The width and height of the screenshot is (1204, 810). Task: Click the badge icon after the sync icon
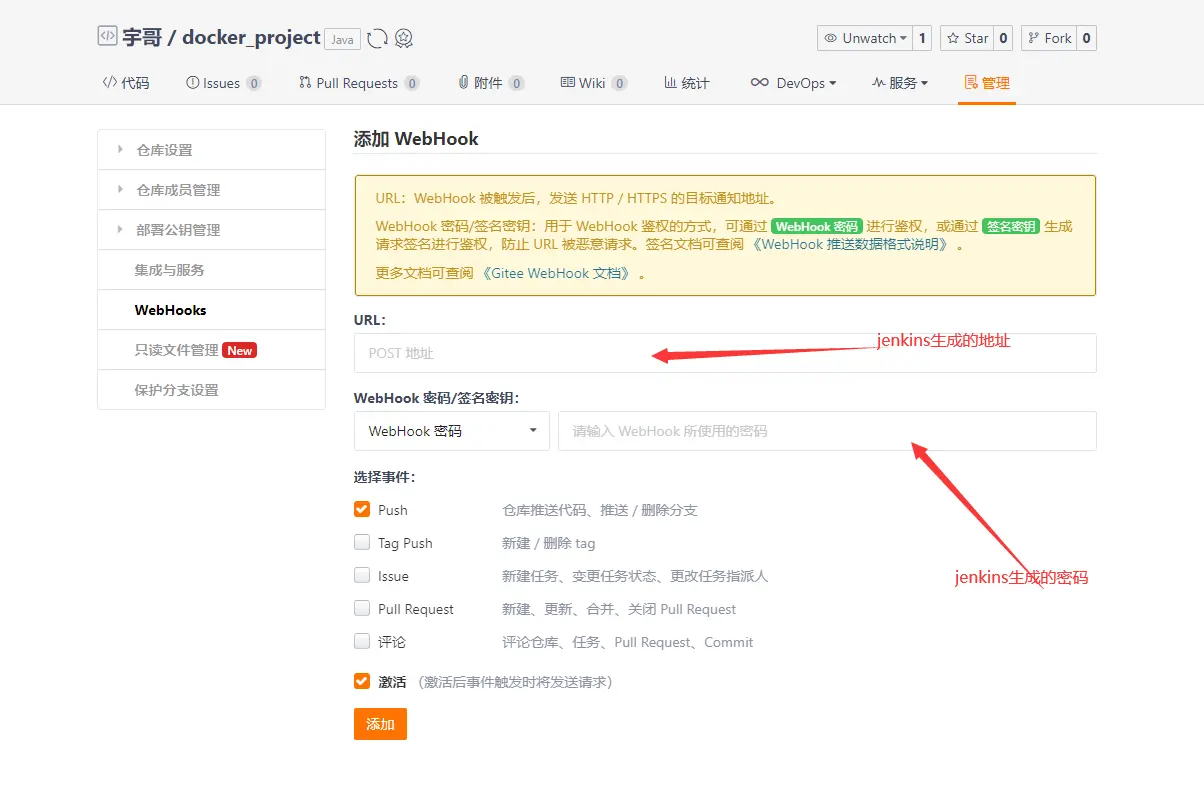click(403, 39)
